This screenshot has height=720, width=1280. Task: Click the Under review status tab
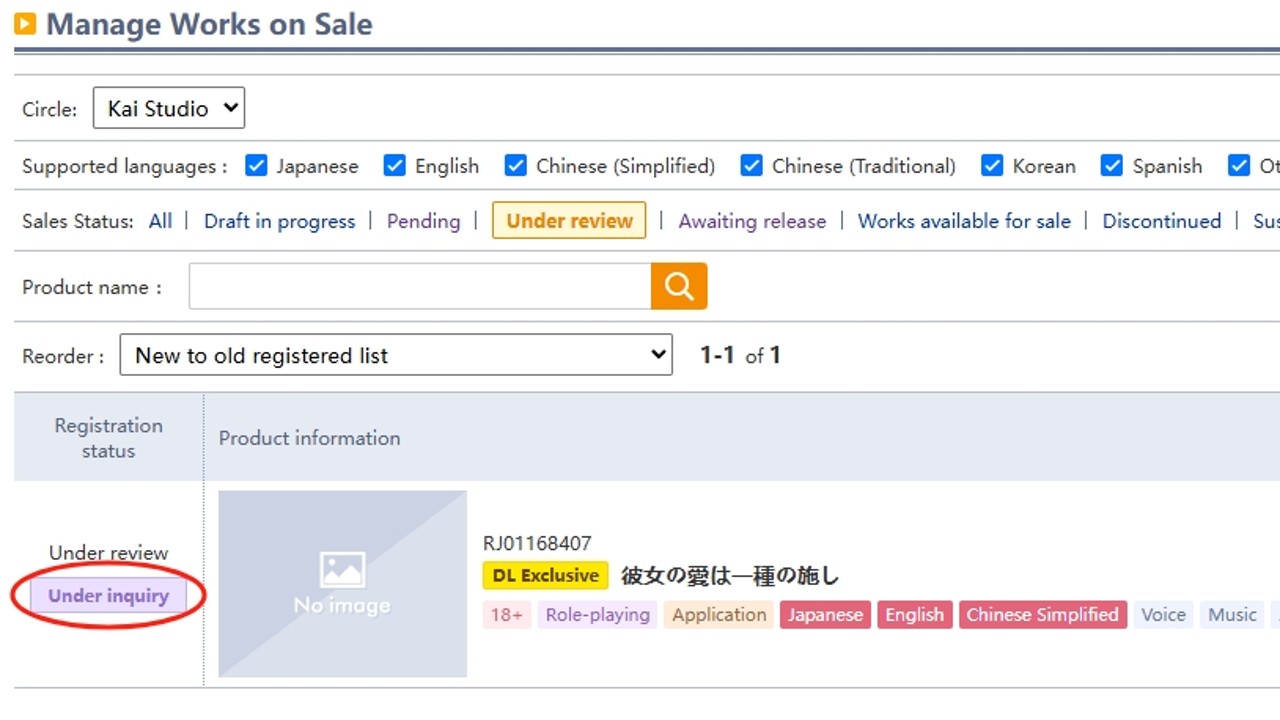pyautogui.click(x=569, y=221)
